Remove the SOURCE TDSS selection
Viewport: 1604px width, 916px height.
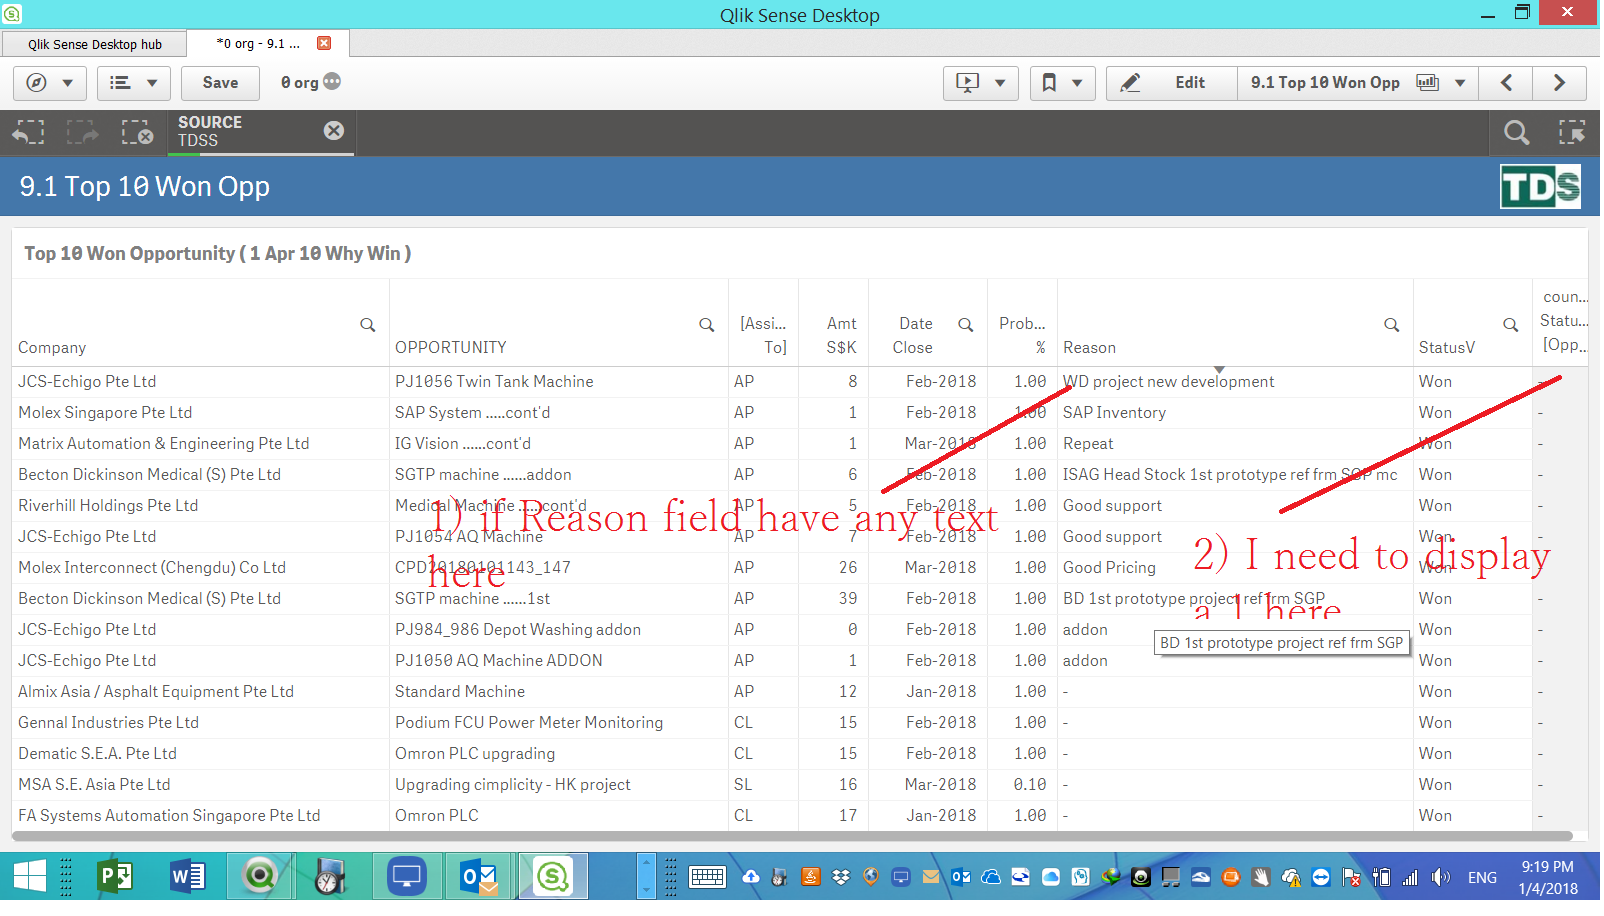334,131
